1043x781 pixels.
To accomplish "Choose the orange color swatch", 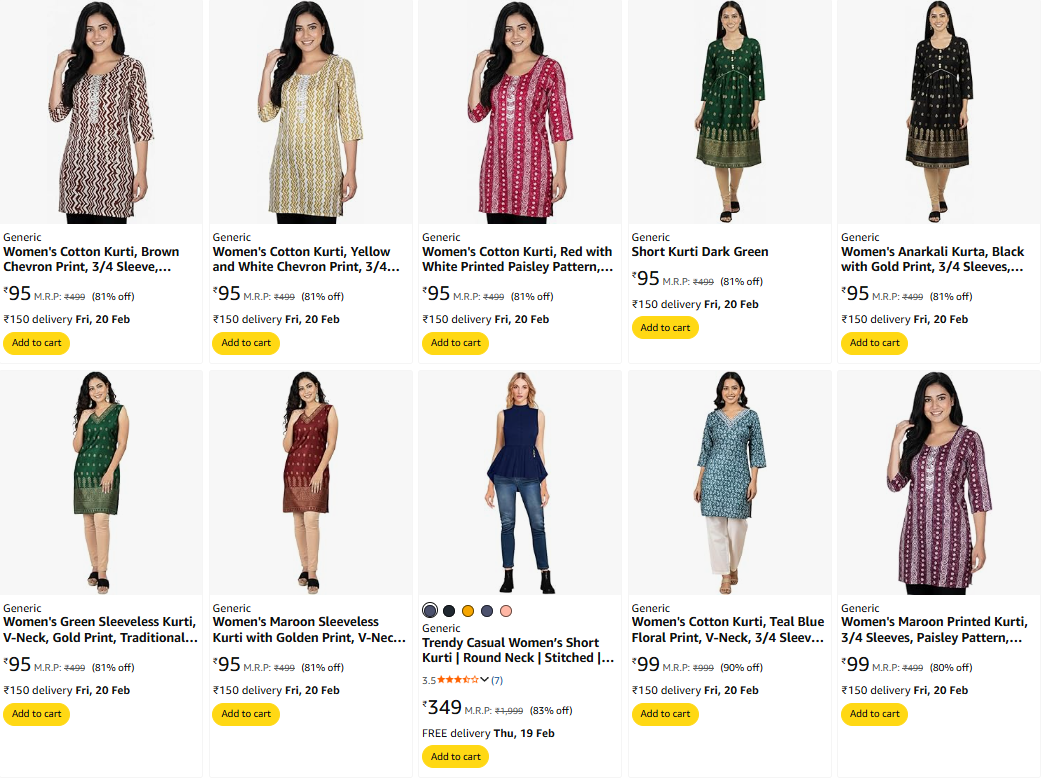I will coord(468,611).
